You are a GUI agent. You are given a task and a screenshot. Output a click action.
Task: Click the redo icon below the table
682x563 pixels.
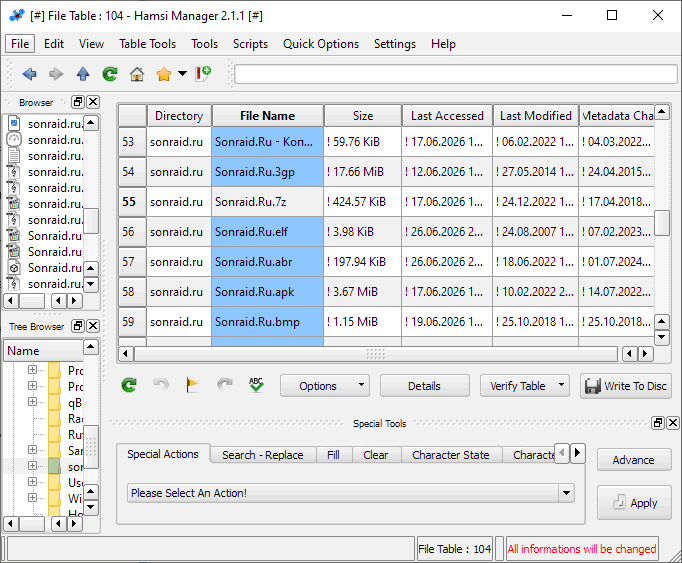pos(225,385)
